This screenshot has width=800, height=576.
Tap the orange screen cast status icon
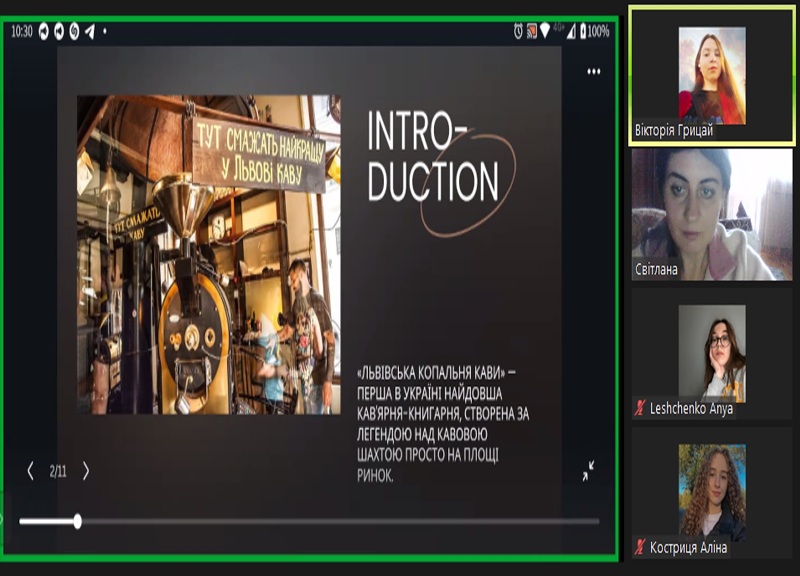(x=532, y=31)
